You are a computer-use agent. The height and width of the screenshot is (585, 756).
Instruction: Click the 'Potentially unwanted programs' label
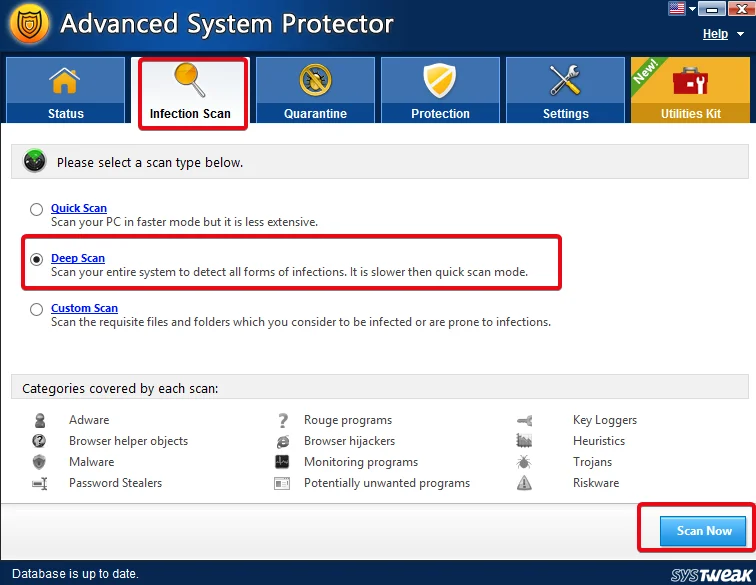tap(387, 483)
